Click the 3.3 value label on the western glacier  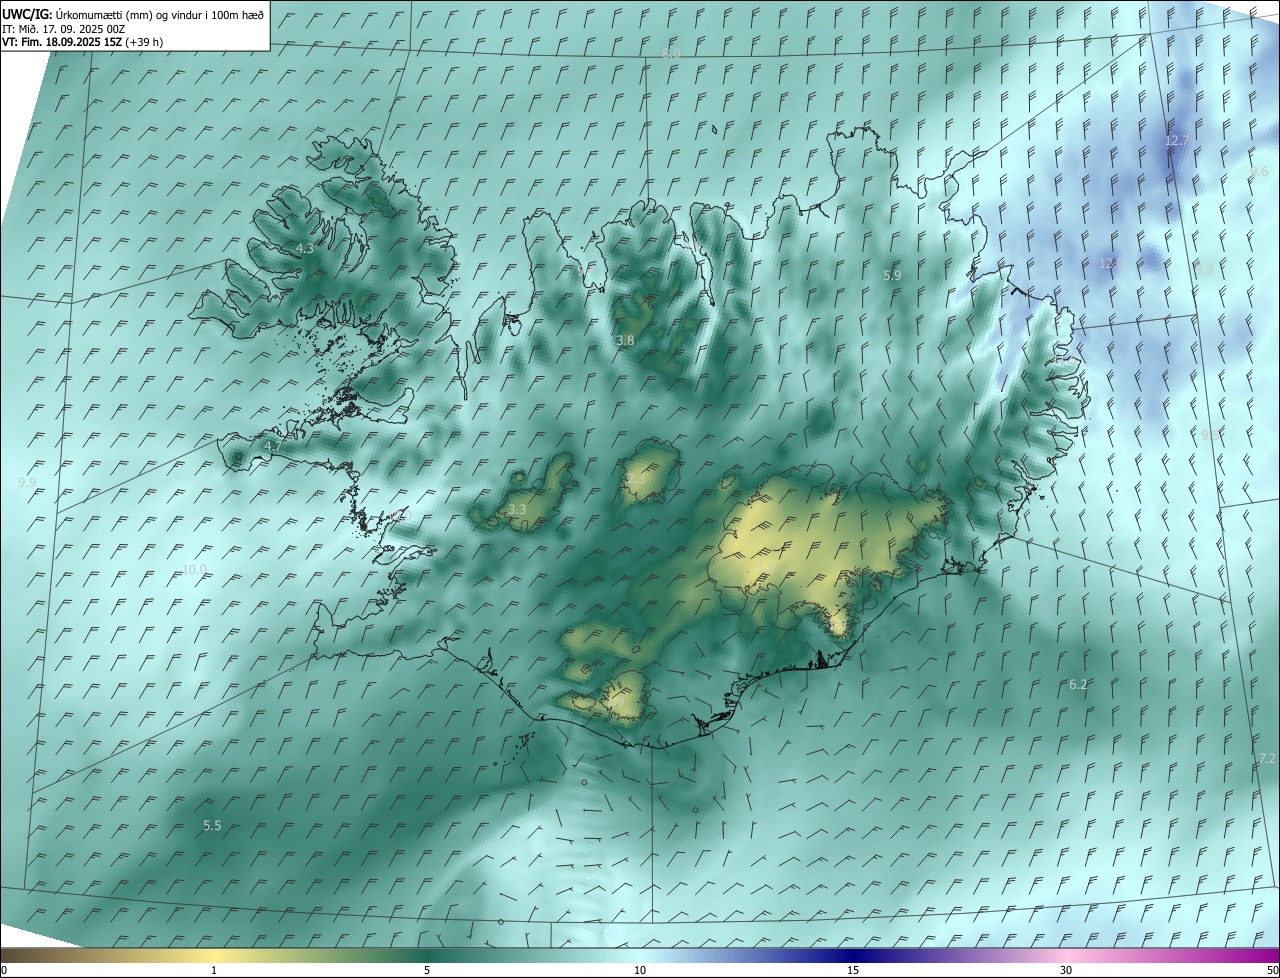517,510
